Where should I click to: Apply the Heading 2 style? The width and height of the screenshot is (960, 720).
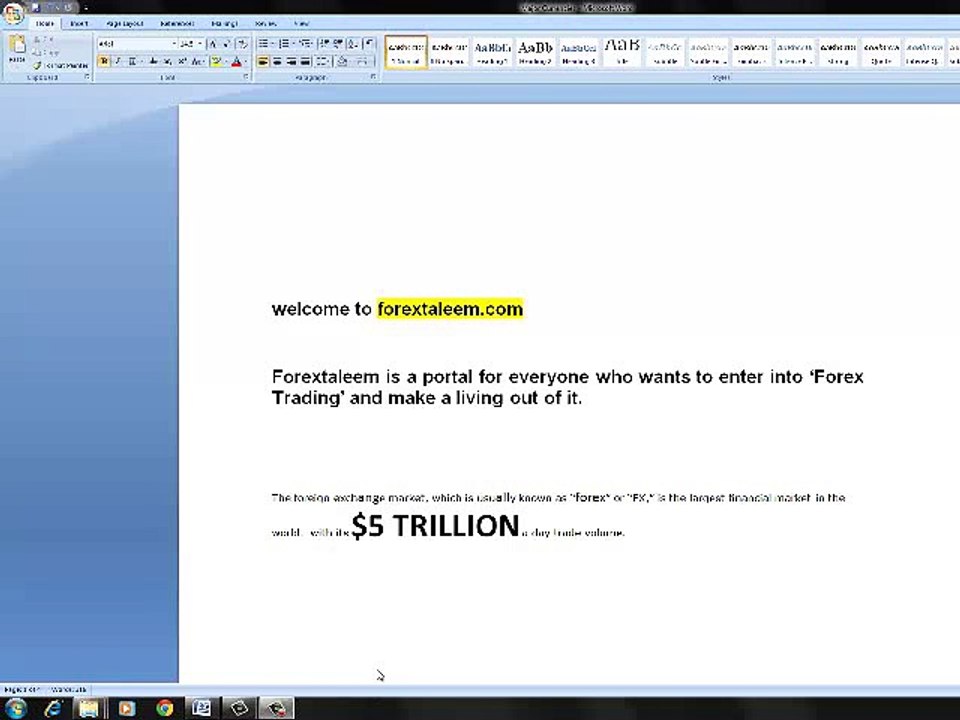(x=536, y=52)
